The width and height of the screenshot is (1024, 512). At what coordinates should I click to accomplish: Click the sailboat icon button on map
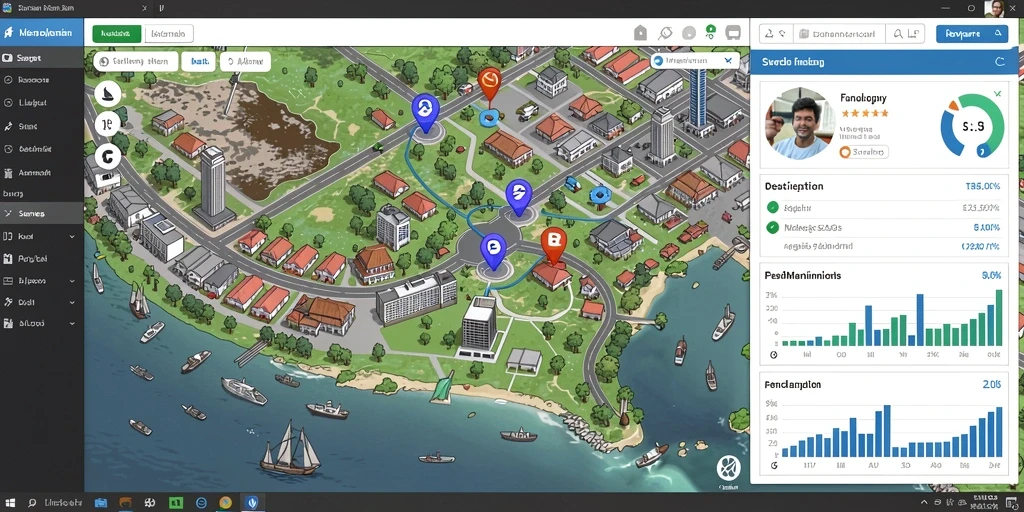click(x=108, y=93)
